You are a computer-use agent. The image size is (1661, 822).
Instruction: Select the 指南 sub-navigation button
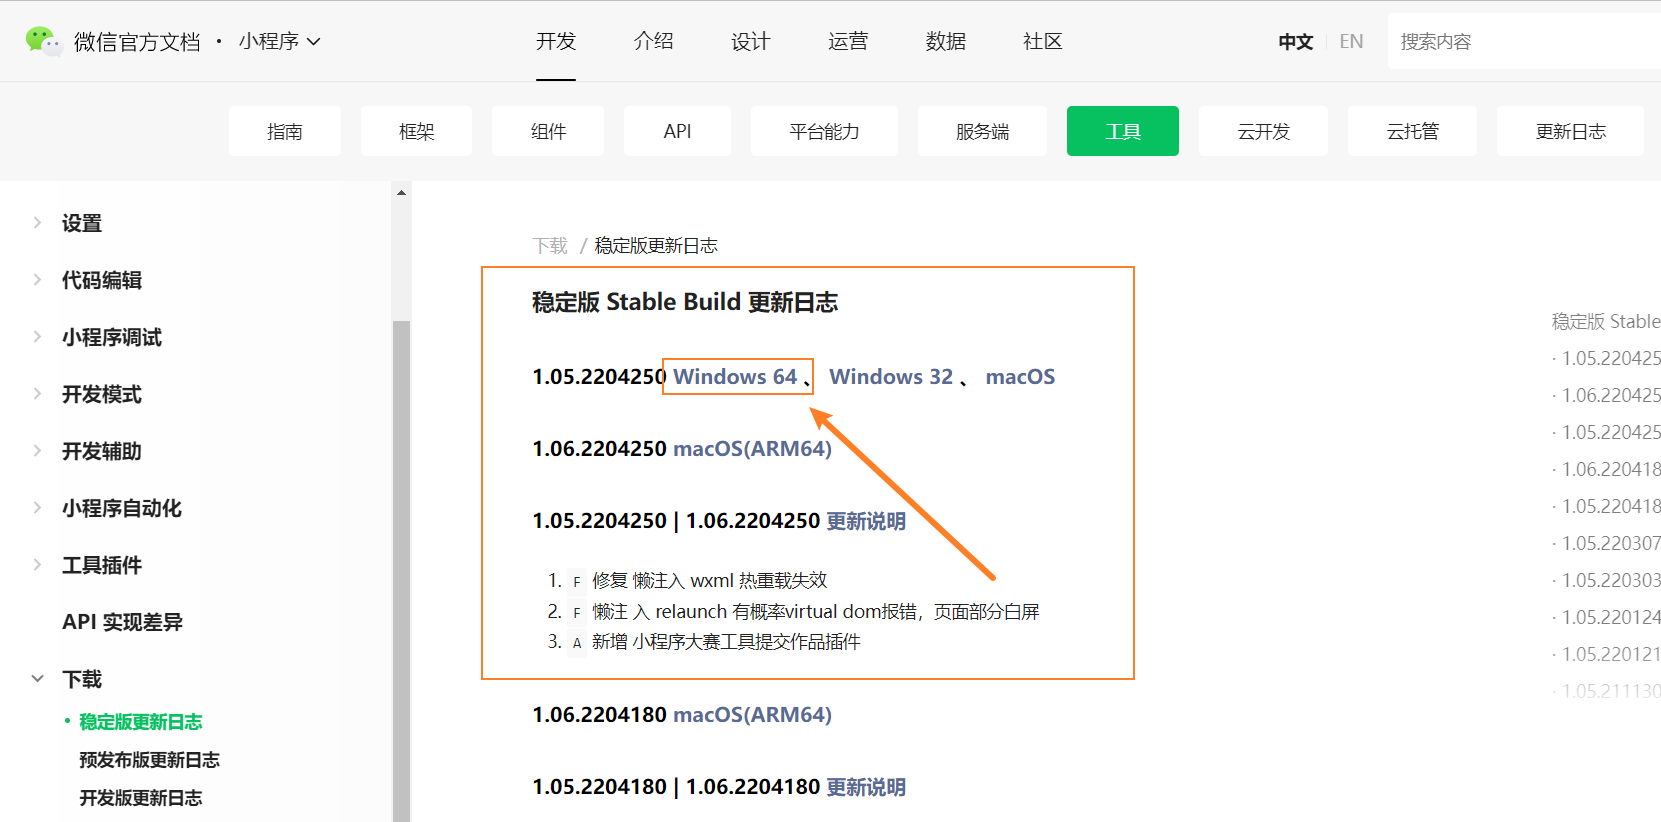285,131
